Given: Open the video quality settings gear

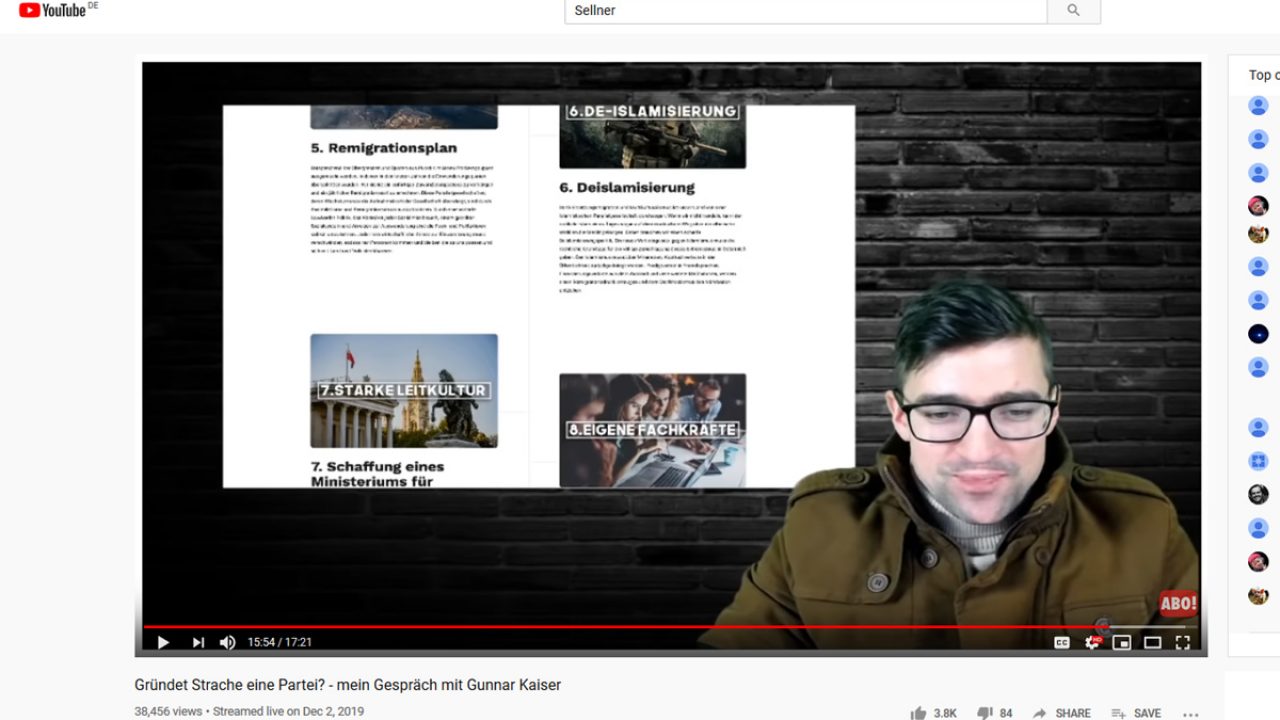Looking at the screenshot, I should (1092, 642).
